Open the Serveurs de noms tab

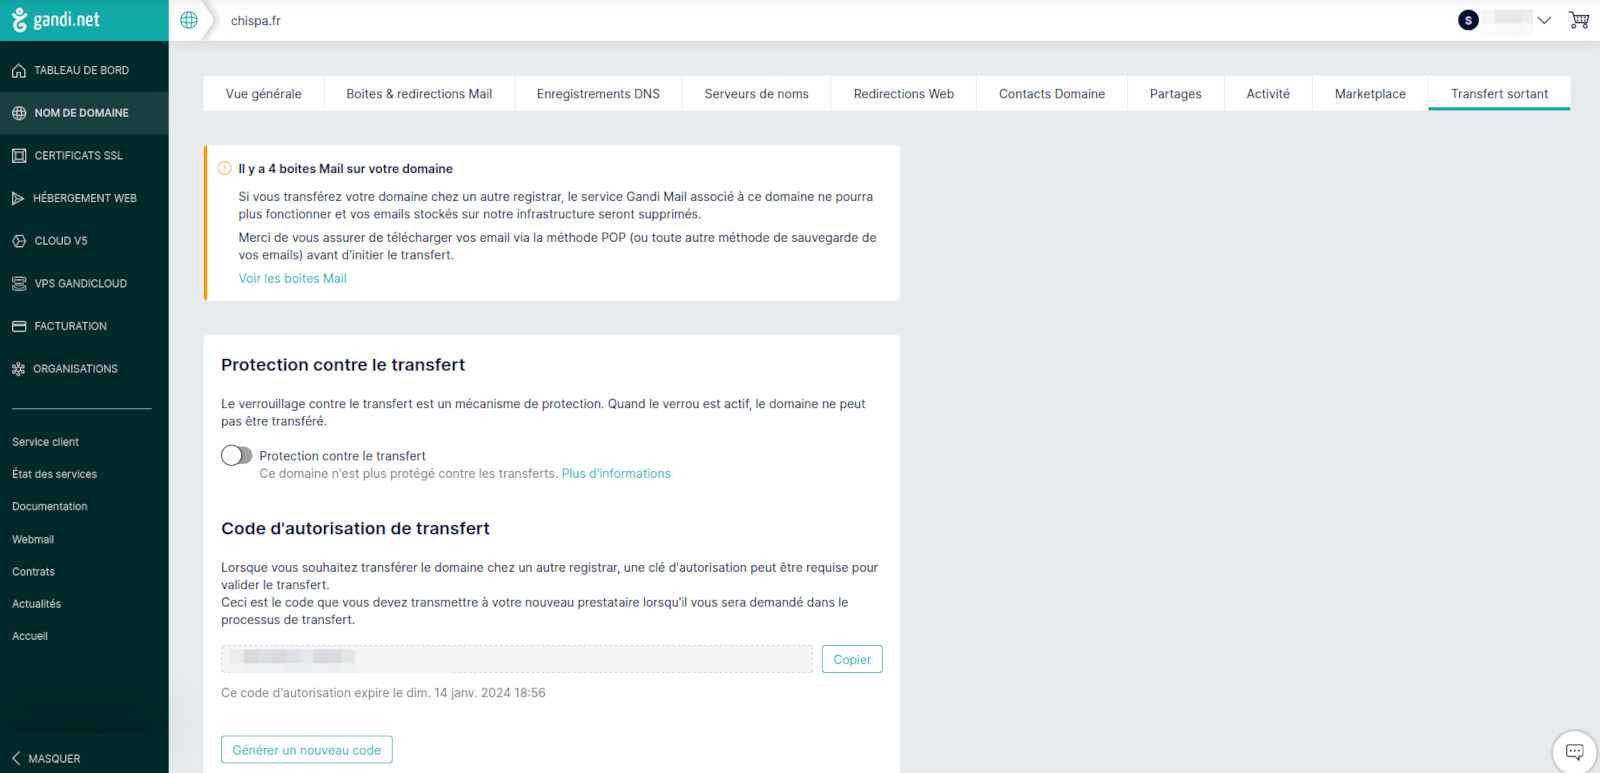coord(756,94)
